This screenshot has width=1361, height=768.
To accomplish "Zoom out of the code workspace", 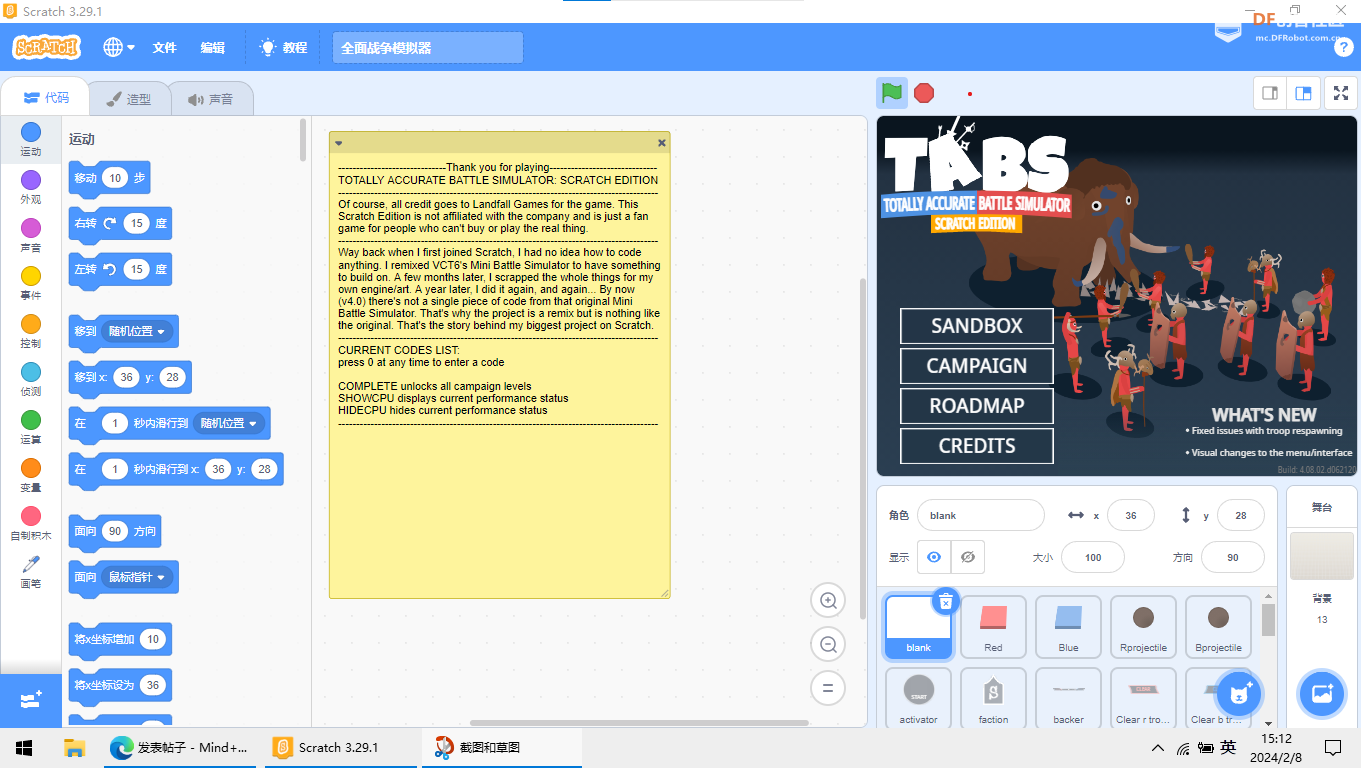I will click(x=828, y=645).
